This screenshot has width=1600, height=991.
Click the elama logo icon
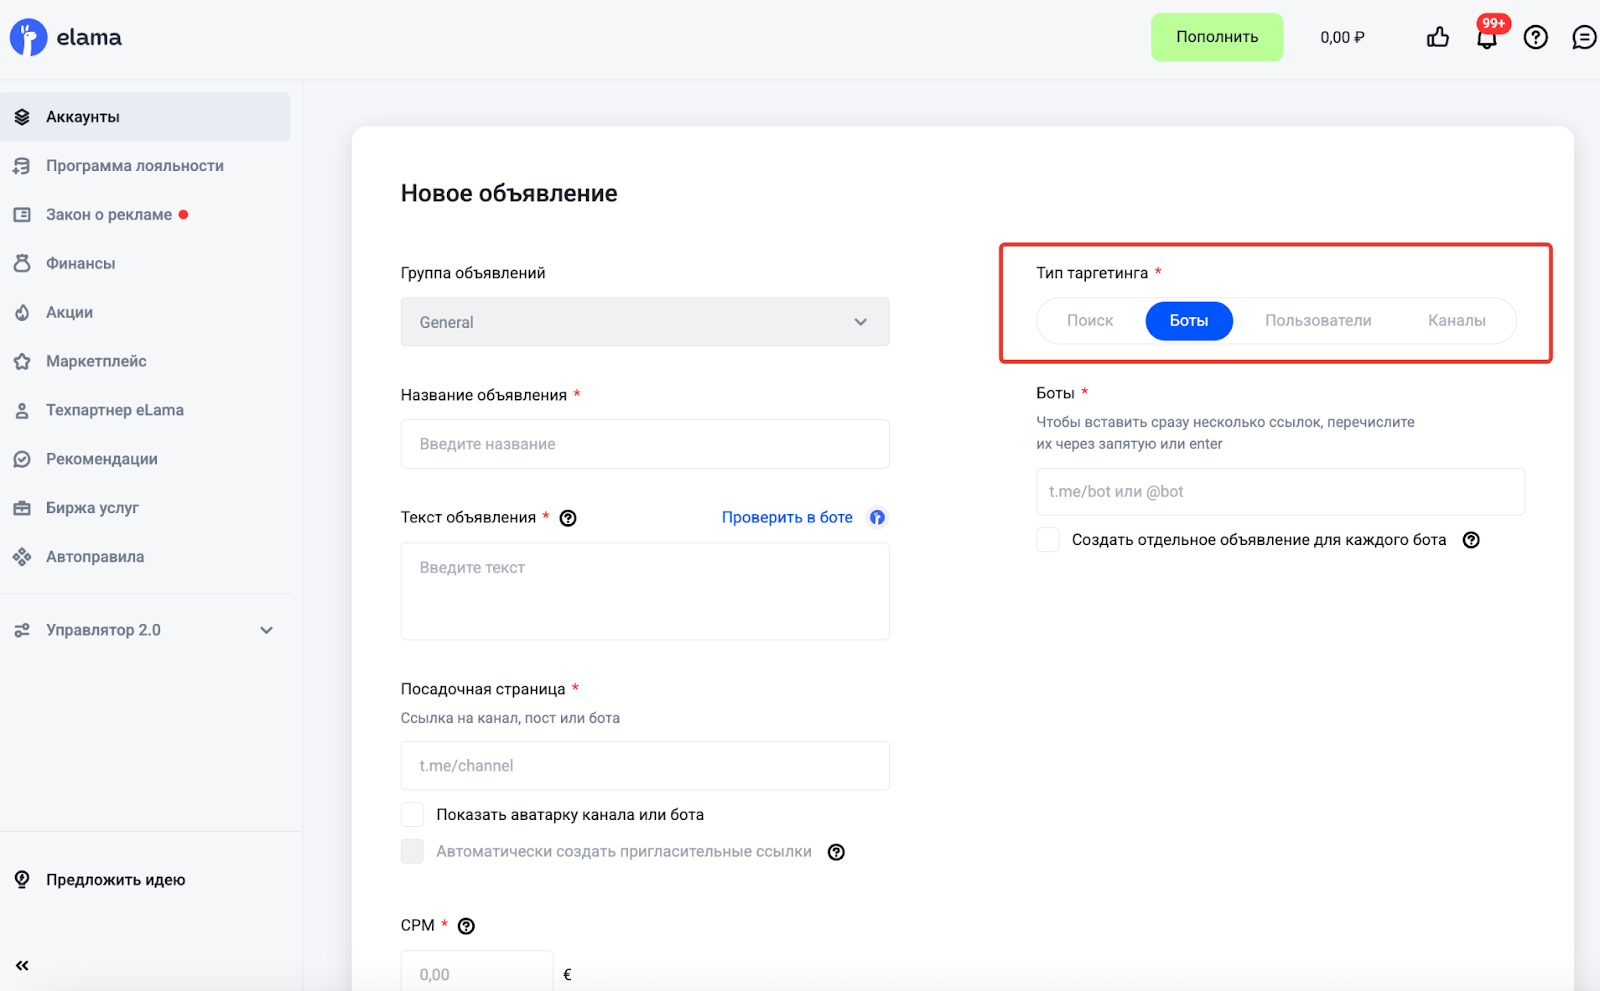pos(28,38)
